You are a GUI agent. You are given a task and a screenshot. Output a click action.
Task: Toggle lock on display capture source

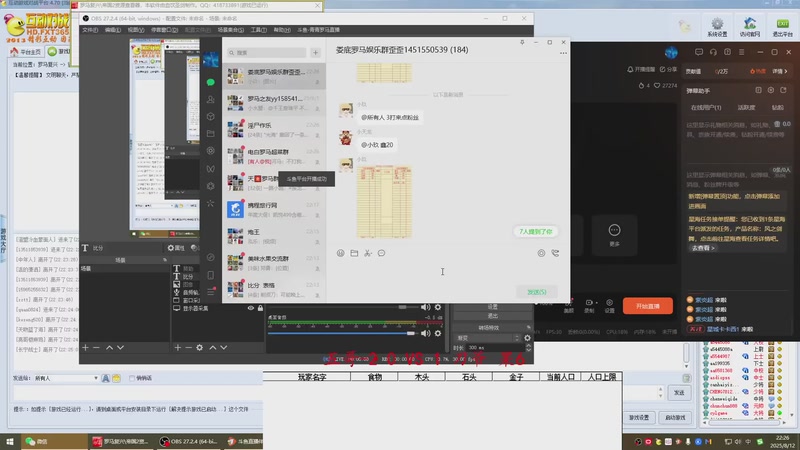[260, 308]
